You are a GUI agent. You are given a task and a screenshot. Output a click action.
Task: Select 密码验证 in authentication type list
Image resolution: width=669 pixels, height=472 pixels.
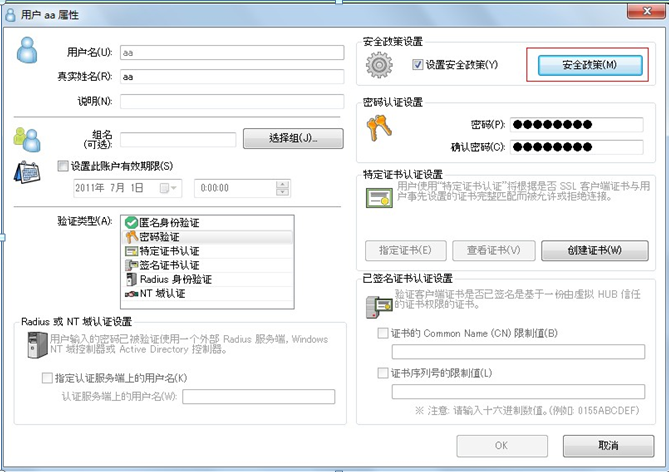(x=208, y=237)
